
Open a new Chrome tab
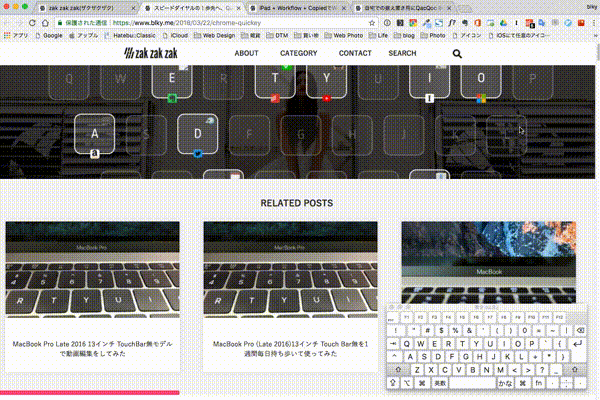(464, 8)
